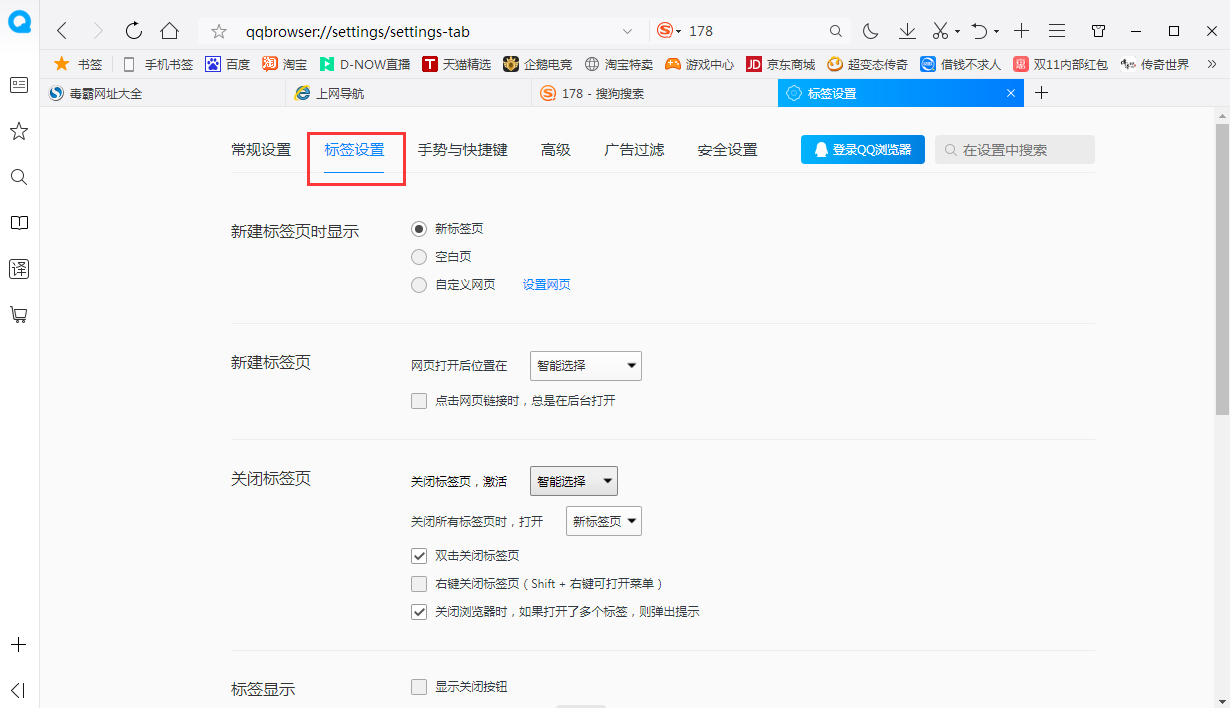This screenshot has width=1230, height=708.
Task: Open the address bar history dropdown arrow
Action: pos(627,31)
